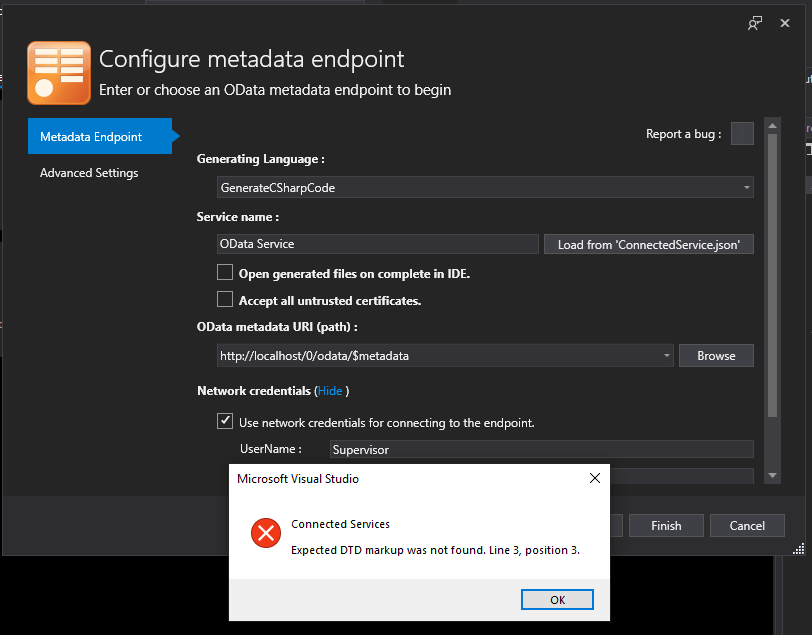Click the 'Expected DTD markup was not found' message
Screen dimensions: 812x635
point(435,550)
